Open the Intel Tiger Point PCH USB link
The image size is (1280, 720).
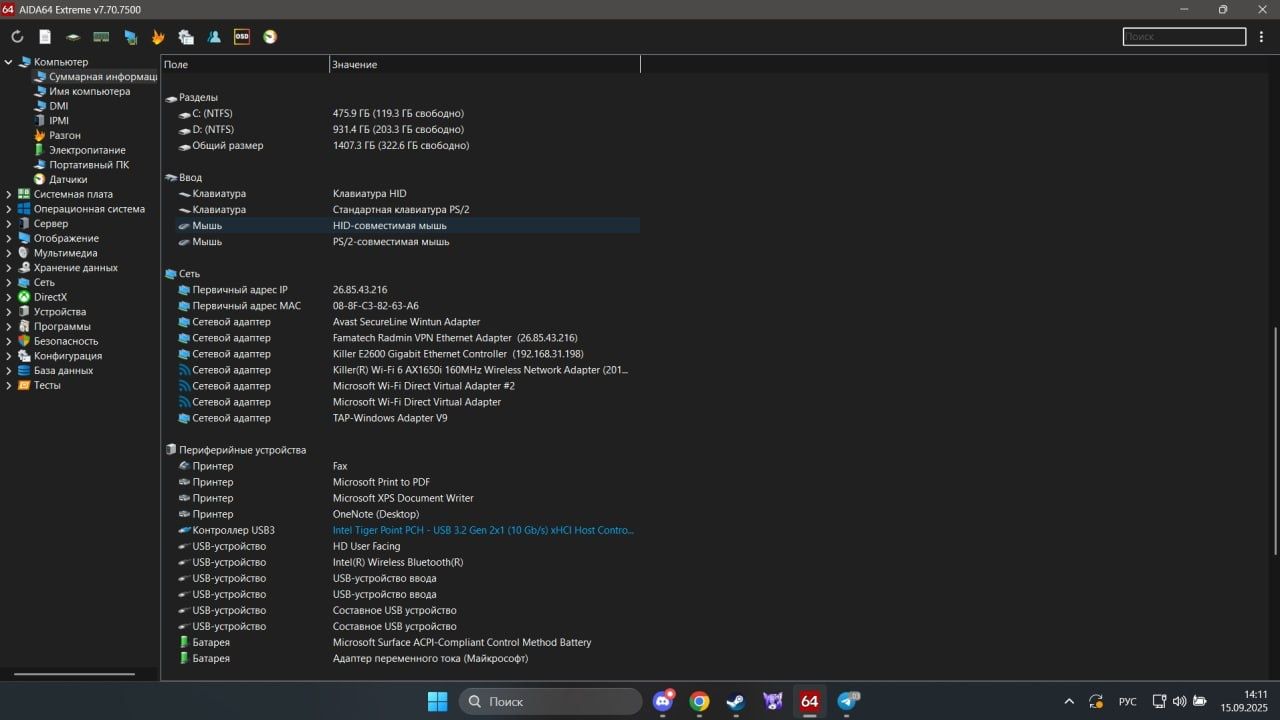pyautogui.click(x=483, y=530)
